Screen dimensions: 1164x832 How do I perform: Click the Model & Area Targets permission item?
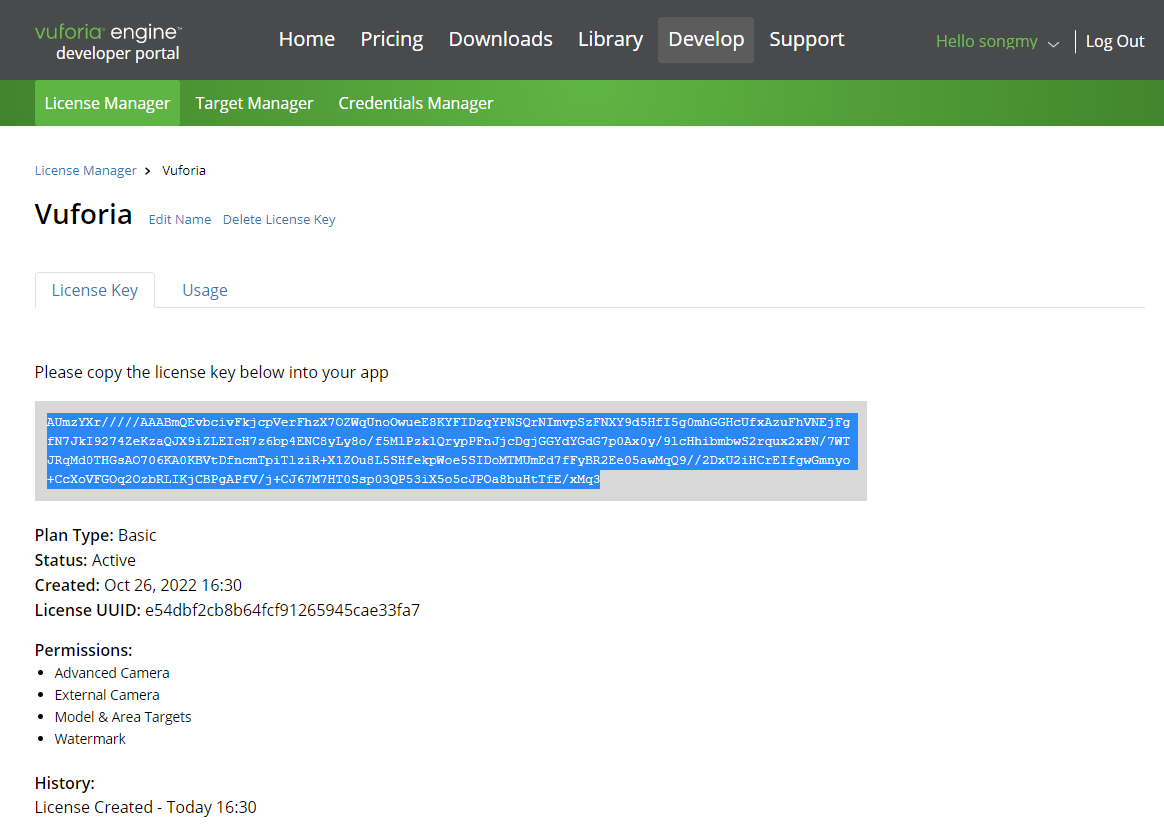[x=123, y=717]
